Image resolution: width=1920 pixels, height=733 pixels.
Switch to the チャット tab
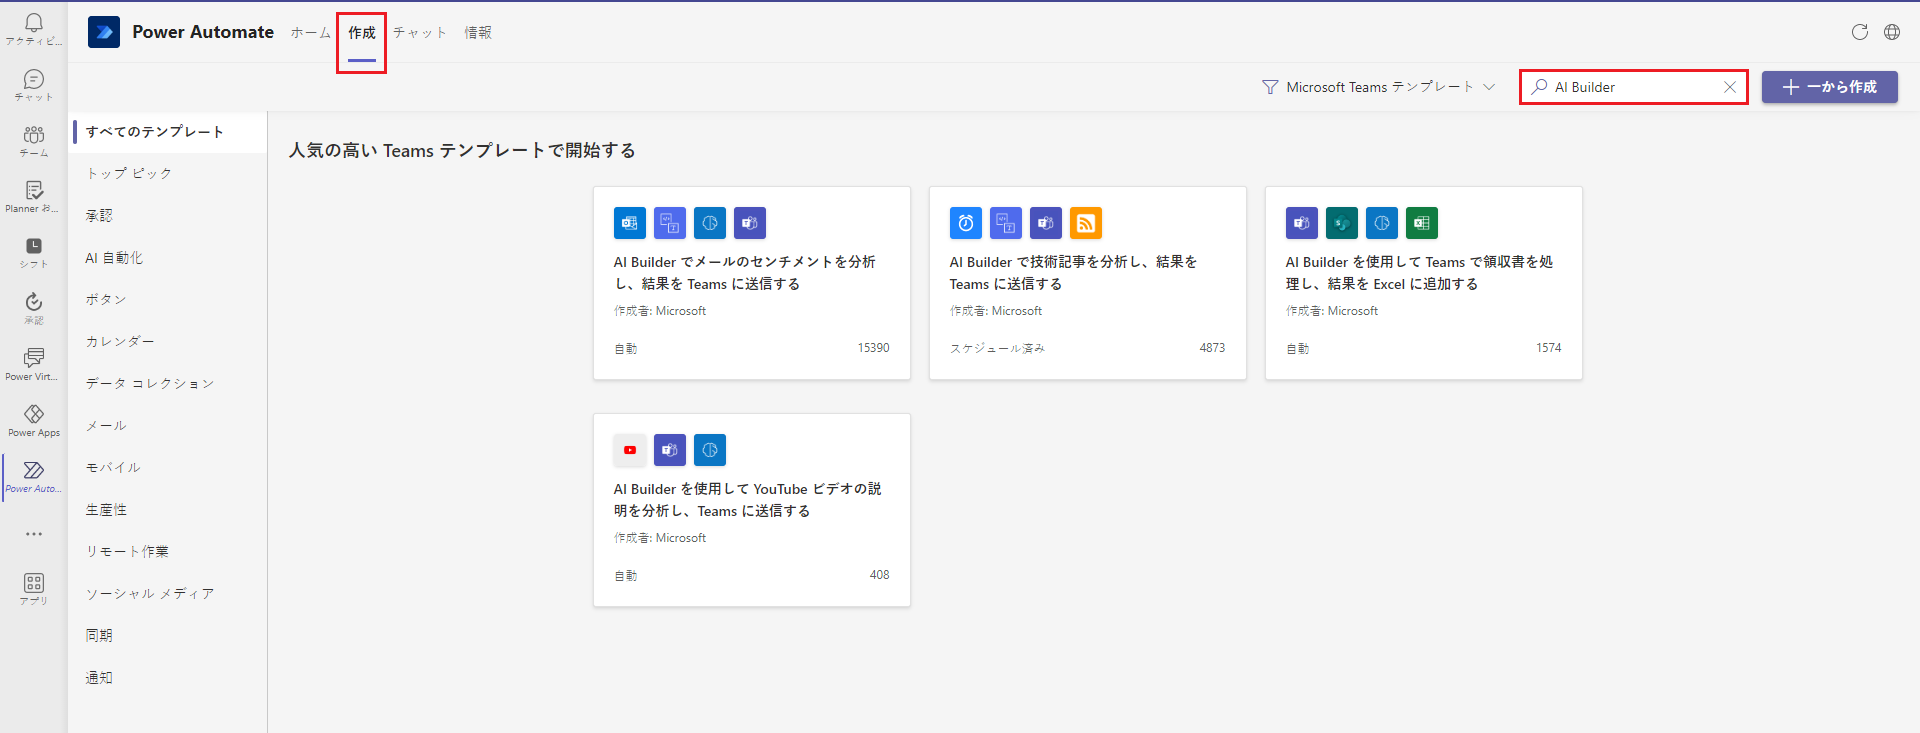420,32
